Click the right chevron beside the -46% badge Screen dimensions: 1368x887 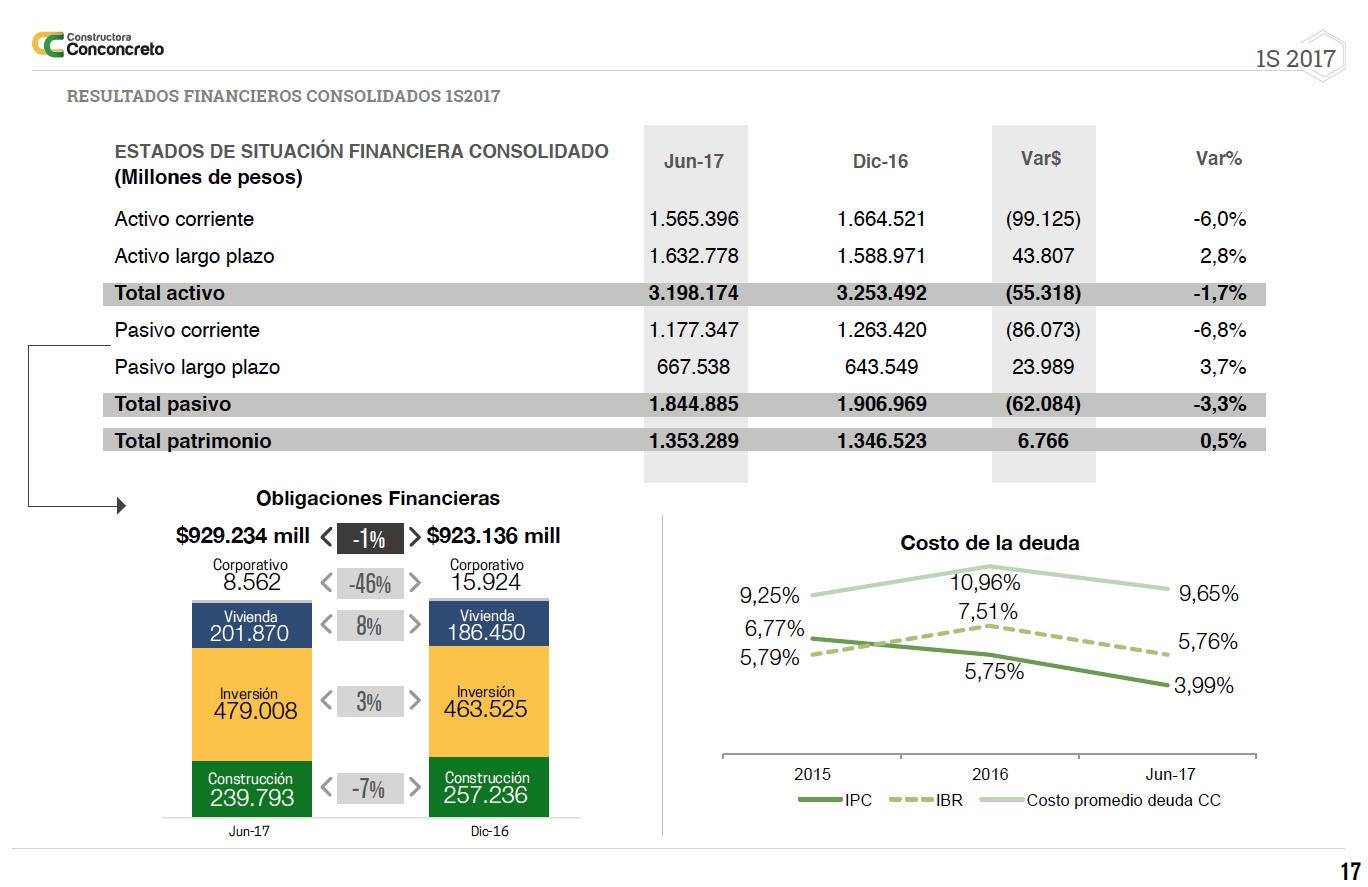point(413,582)
